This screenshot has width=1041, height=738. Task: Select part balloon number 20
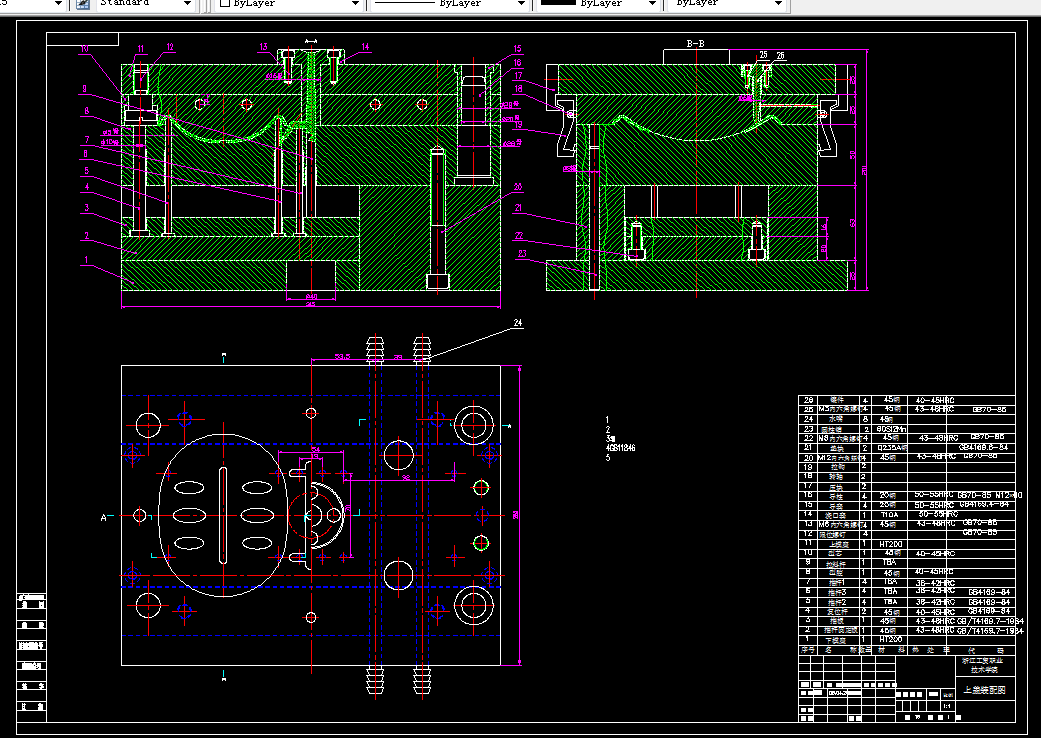[518, 187]
